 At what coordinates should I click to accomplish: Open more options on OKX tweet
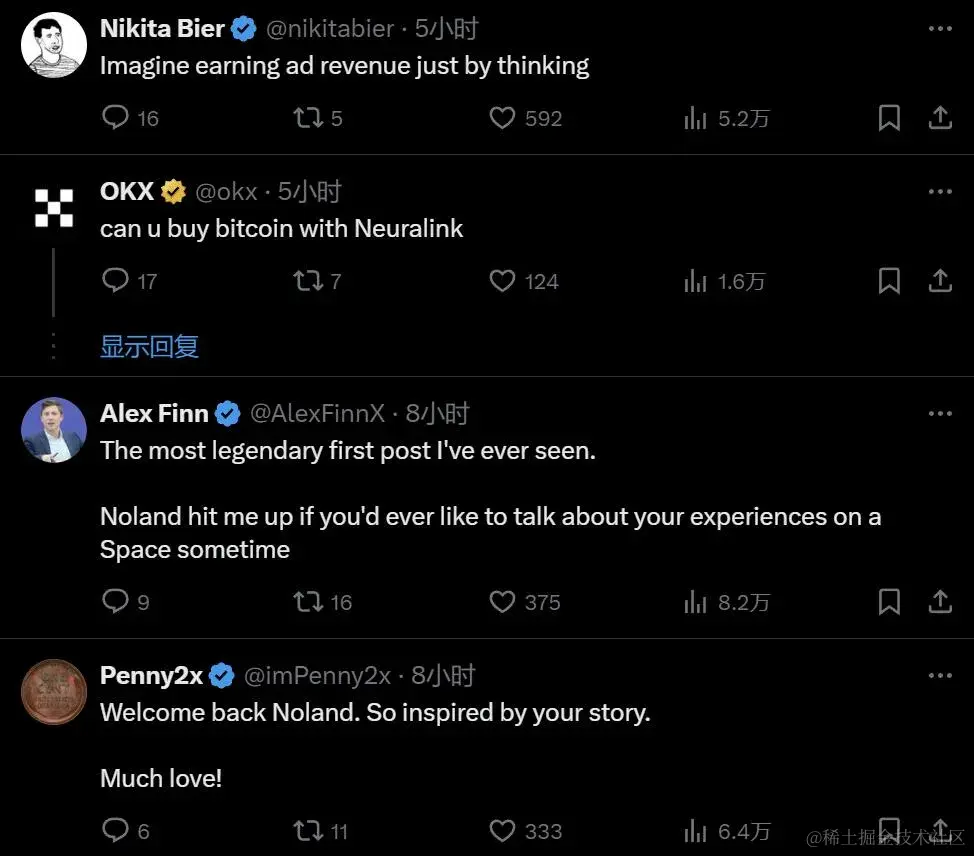pyautogui.click(x=940, y=191)
